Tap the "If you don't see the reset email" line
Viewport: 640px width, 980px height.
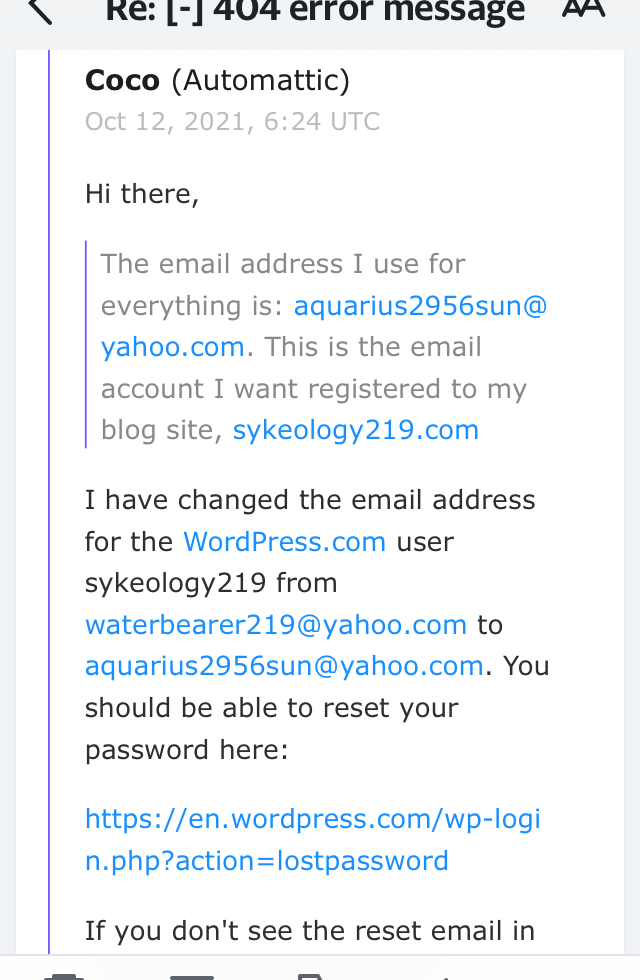pyautogui.click(x=310, y=931)
